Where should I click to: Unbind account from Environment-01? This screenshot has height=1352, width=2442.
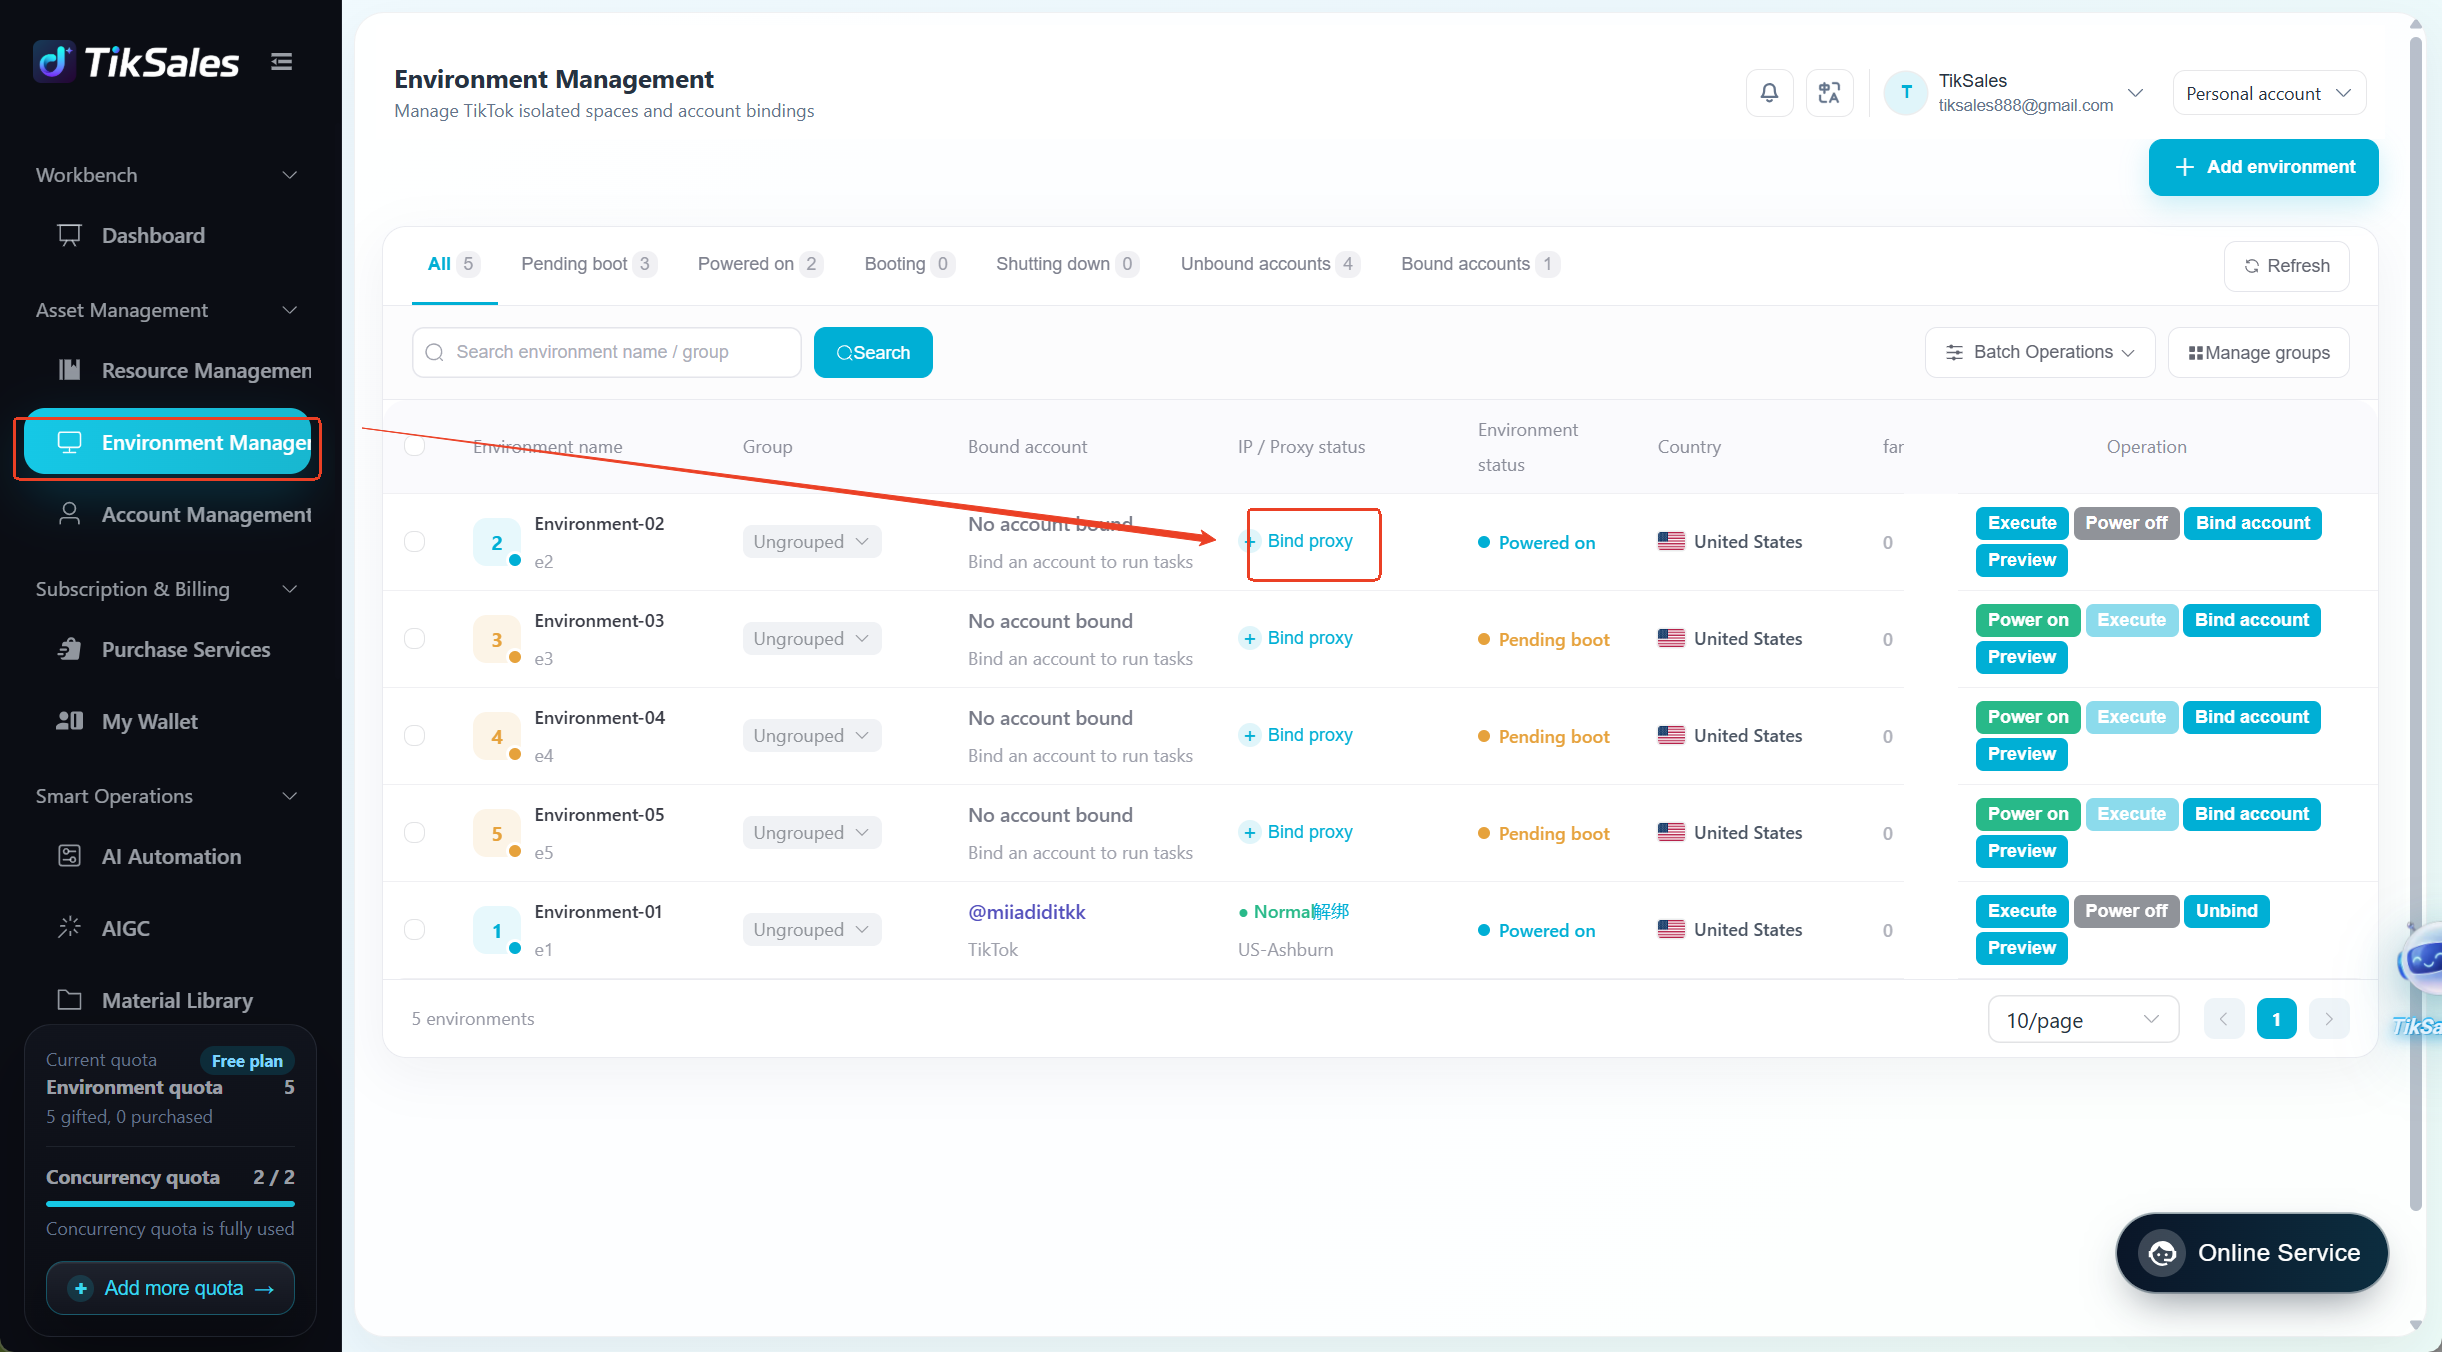(x=2227, y=911)
